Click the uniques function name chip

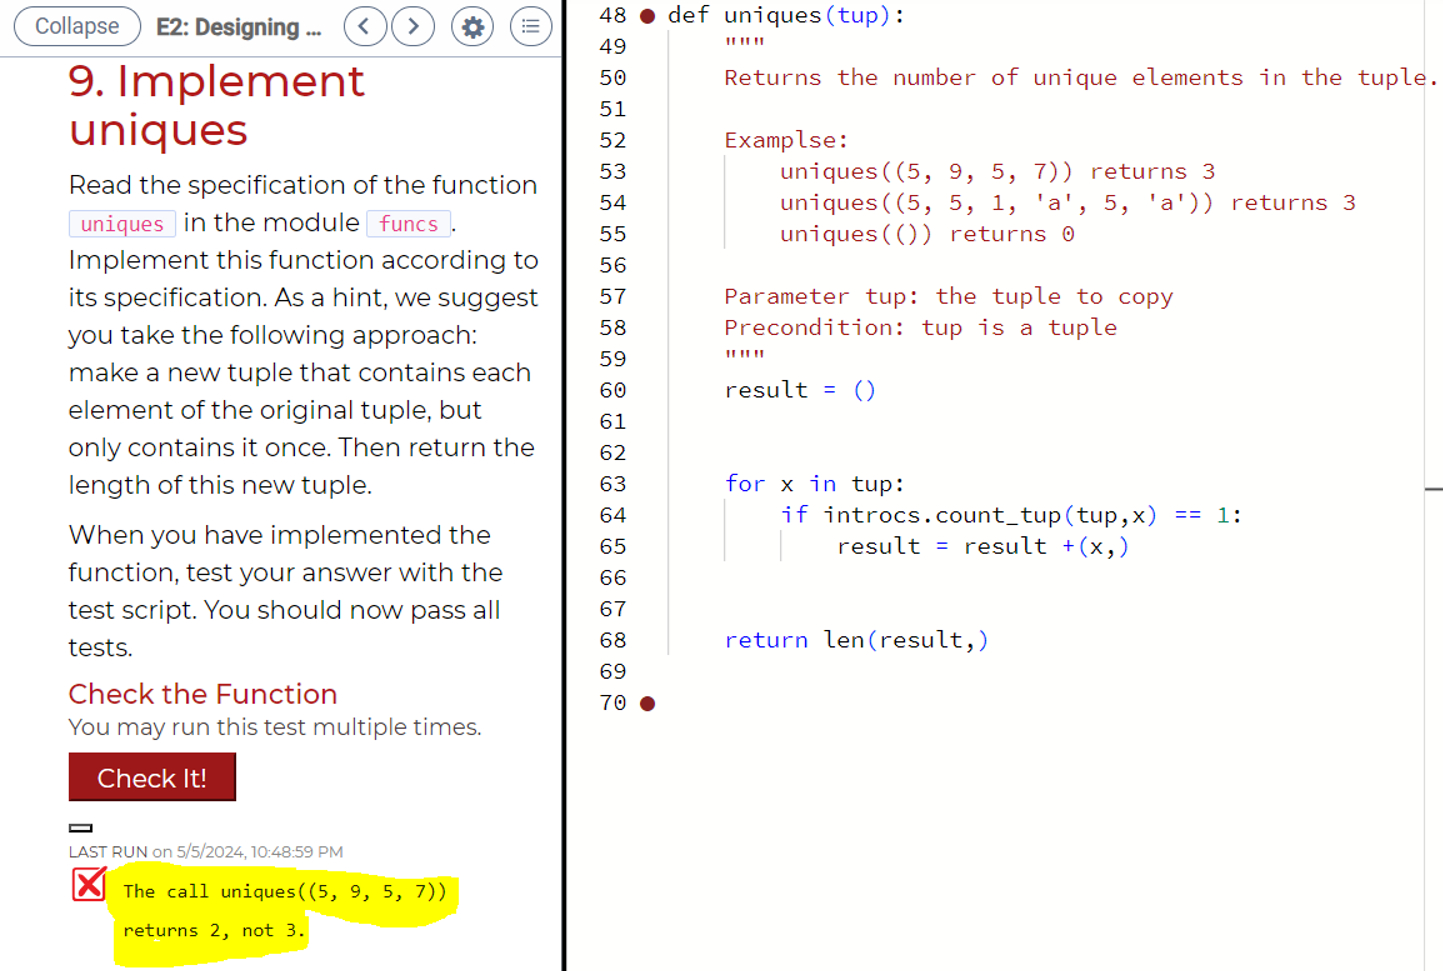point(121,224)
